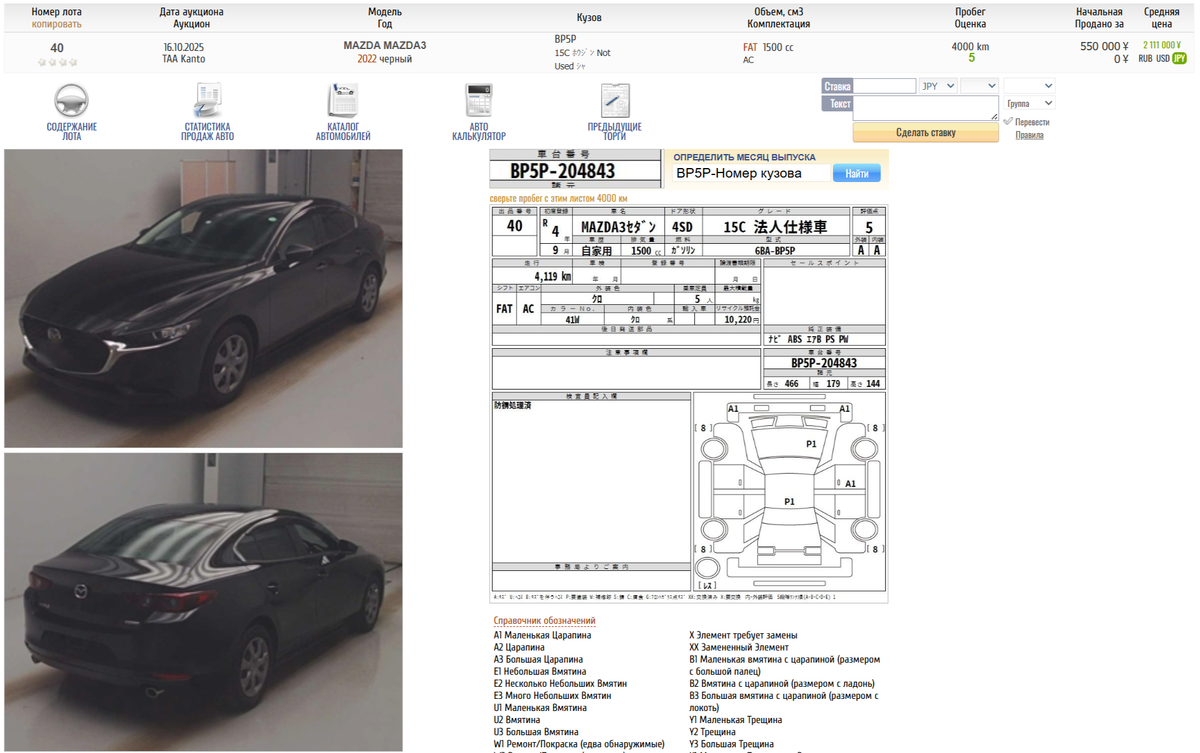Click the Объем, см3 Комплектация header
The height and width of the screenshot is (753, 1200).
[778, 18]
